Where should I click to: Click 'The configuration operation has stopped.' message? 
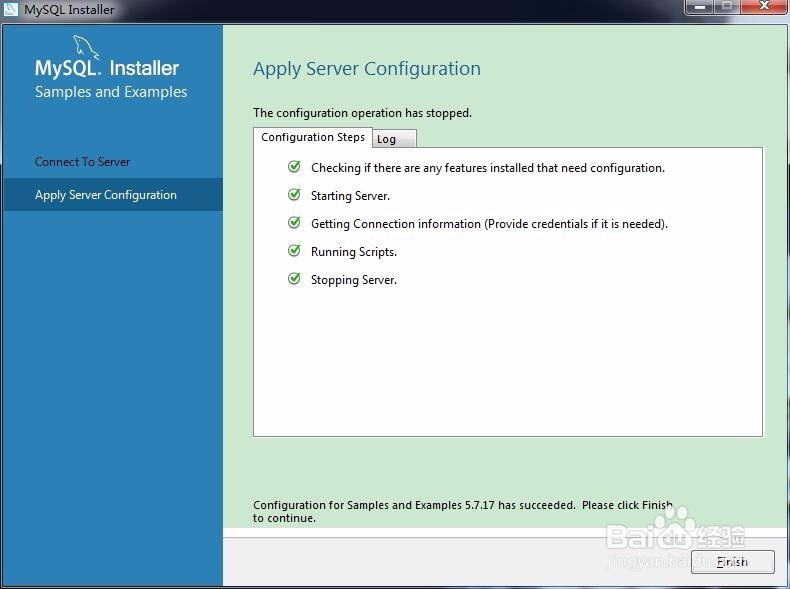pos(362,113)
